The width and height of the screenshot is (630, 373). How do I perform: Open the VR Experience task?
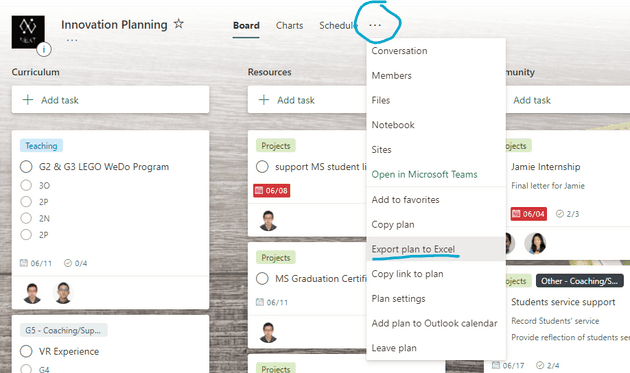click(69, 351)
